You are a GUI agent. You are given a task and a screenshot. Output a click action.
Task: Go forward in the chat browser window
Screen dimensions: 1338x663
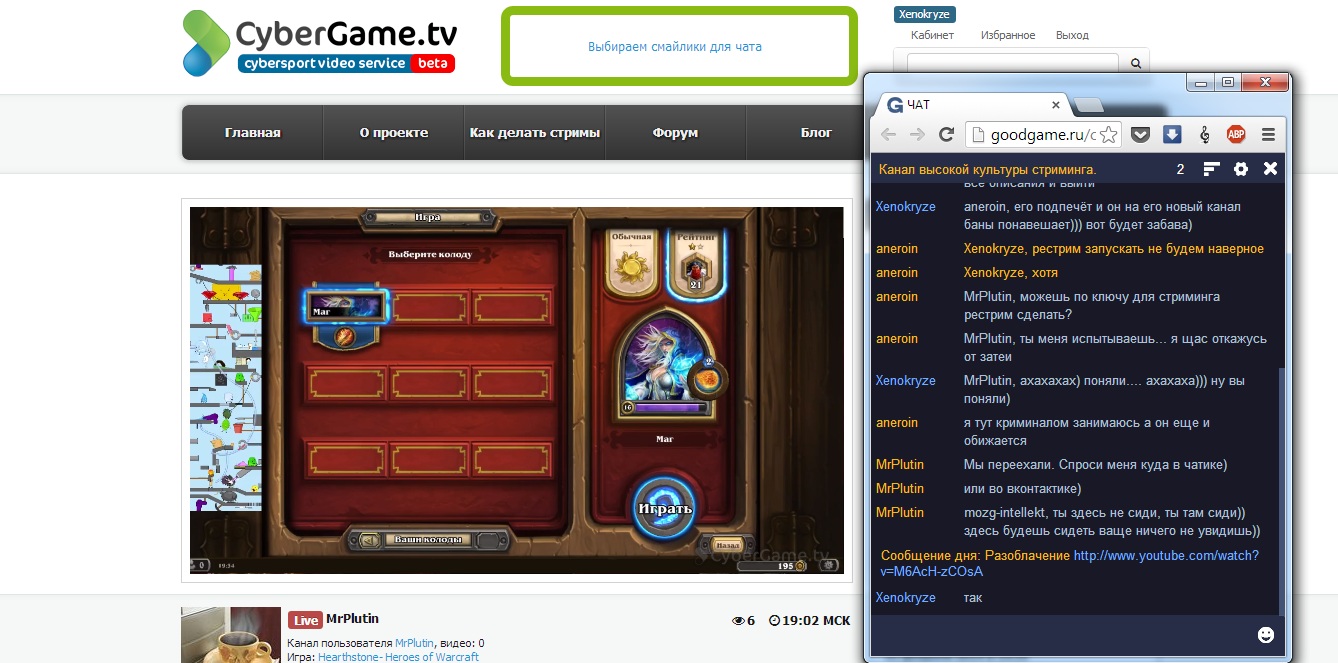(x=917, y=134)
